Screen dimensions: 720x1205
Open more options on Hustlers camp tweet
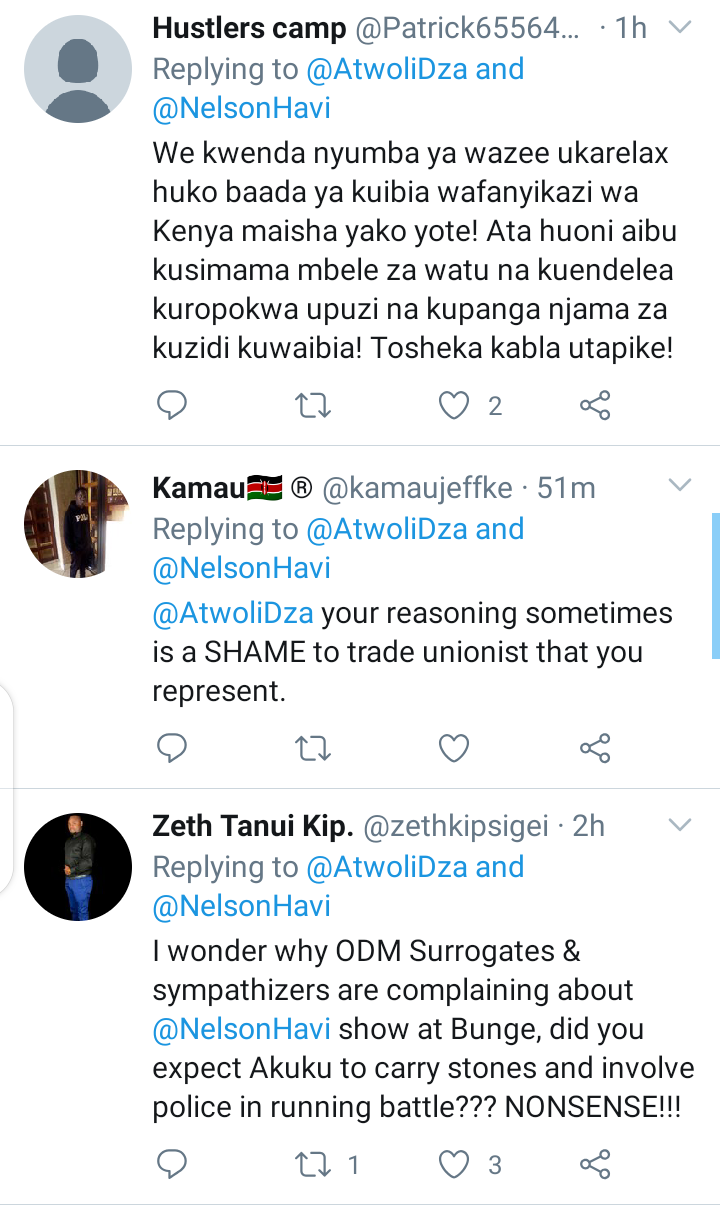tap(680, 28)
